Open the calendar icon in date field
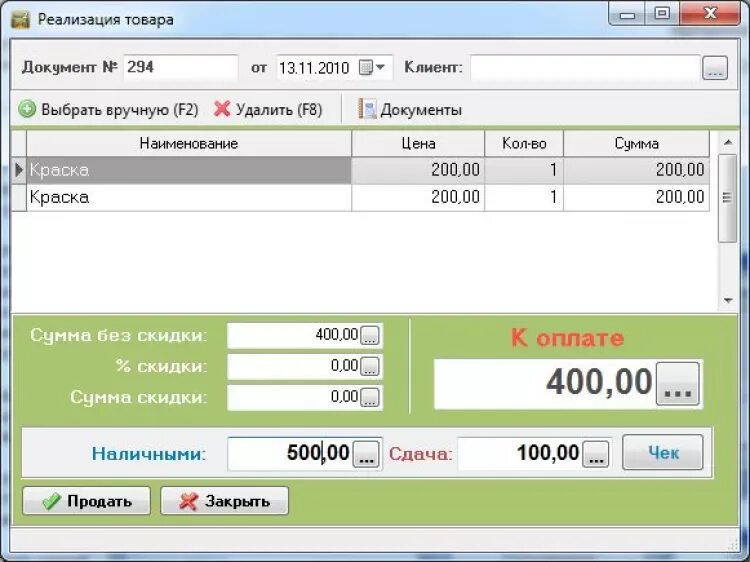The width and height of the screenshot is (750, 562). [x=366, y=67]
